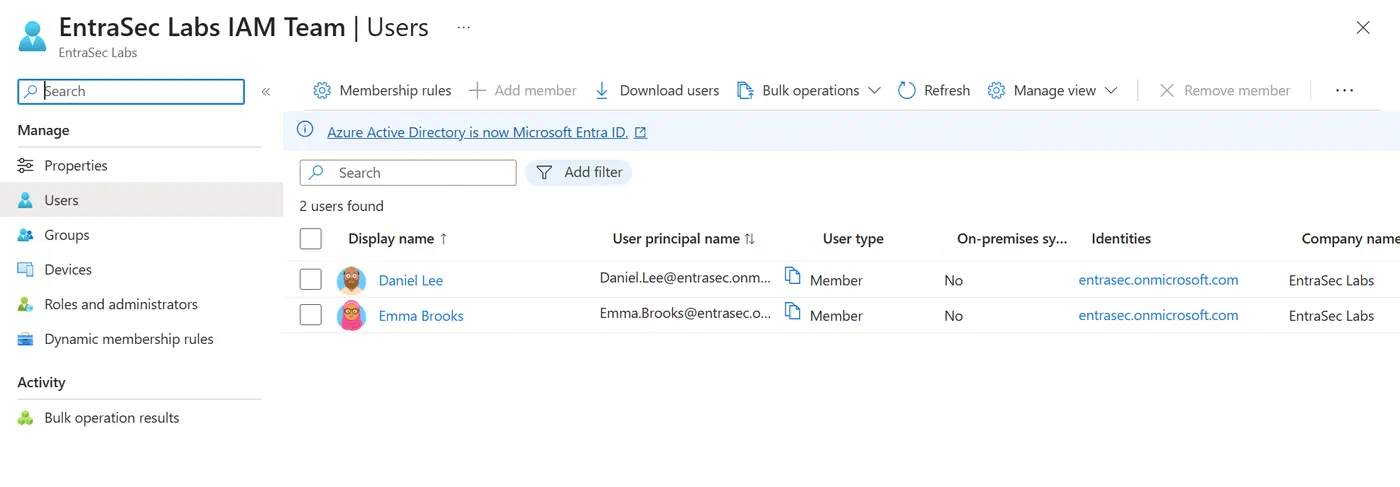This screenshot has height=487, width=1400.
Task: Click the Download users arrow icon
Action: coord(602,90)
